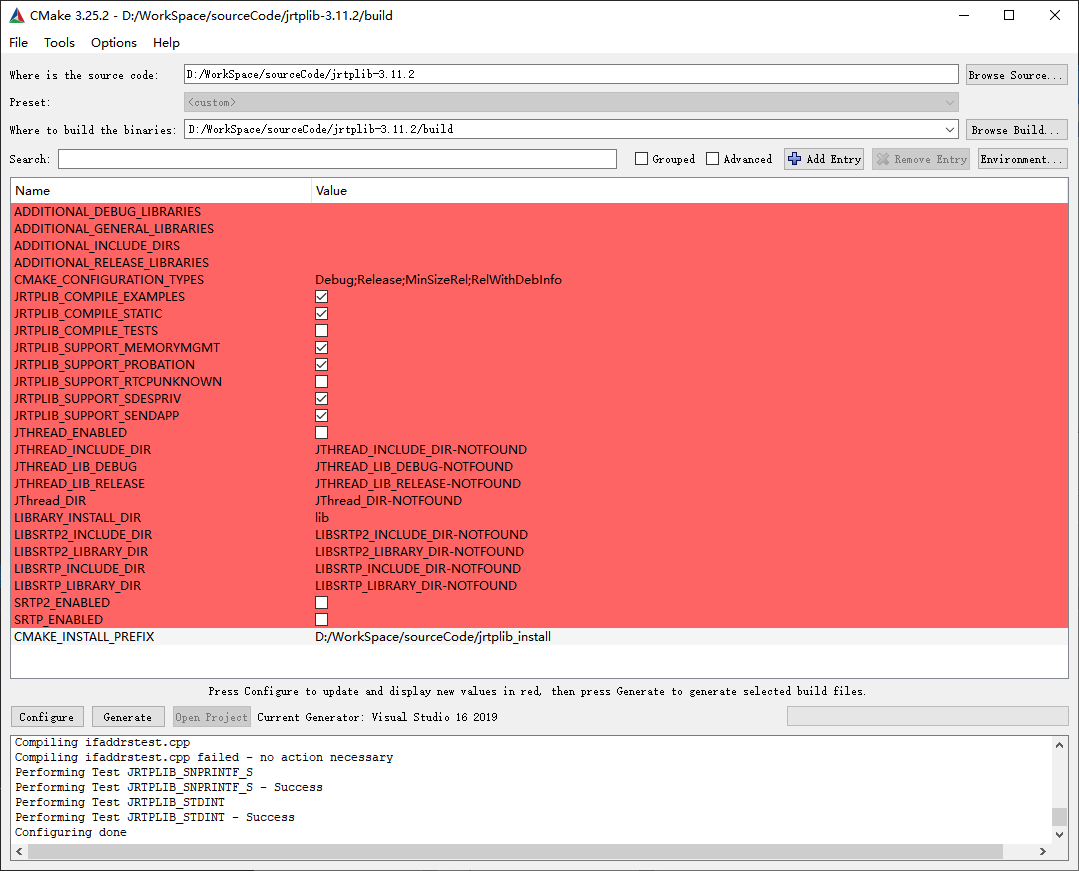Click the Configuring done log line

[71, 832]
